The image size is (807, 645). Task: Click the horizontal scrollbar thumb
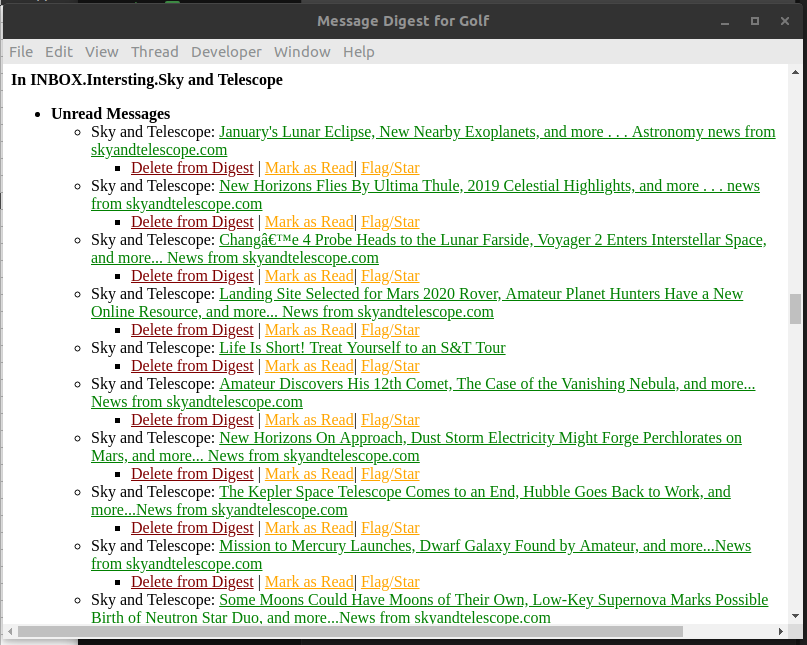(x=350, y=631)
